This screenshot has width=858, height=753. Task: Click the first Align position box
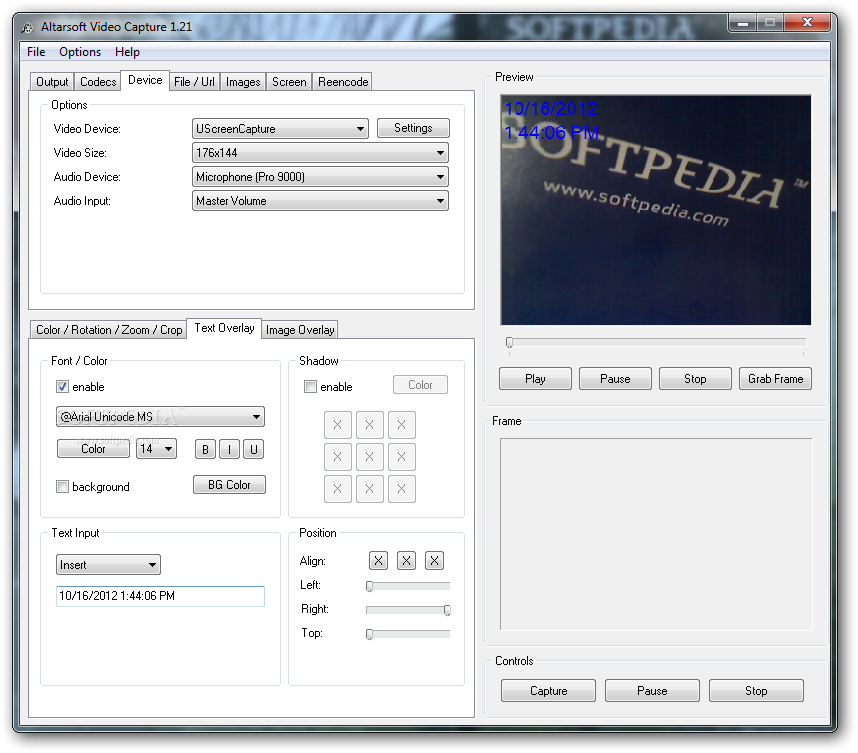tap(378, 560)
